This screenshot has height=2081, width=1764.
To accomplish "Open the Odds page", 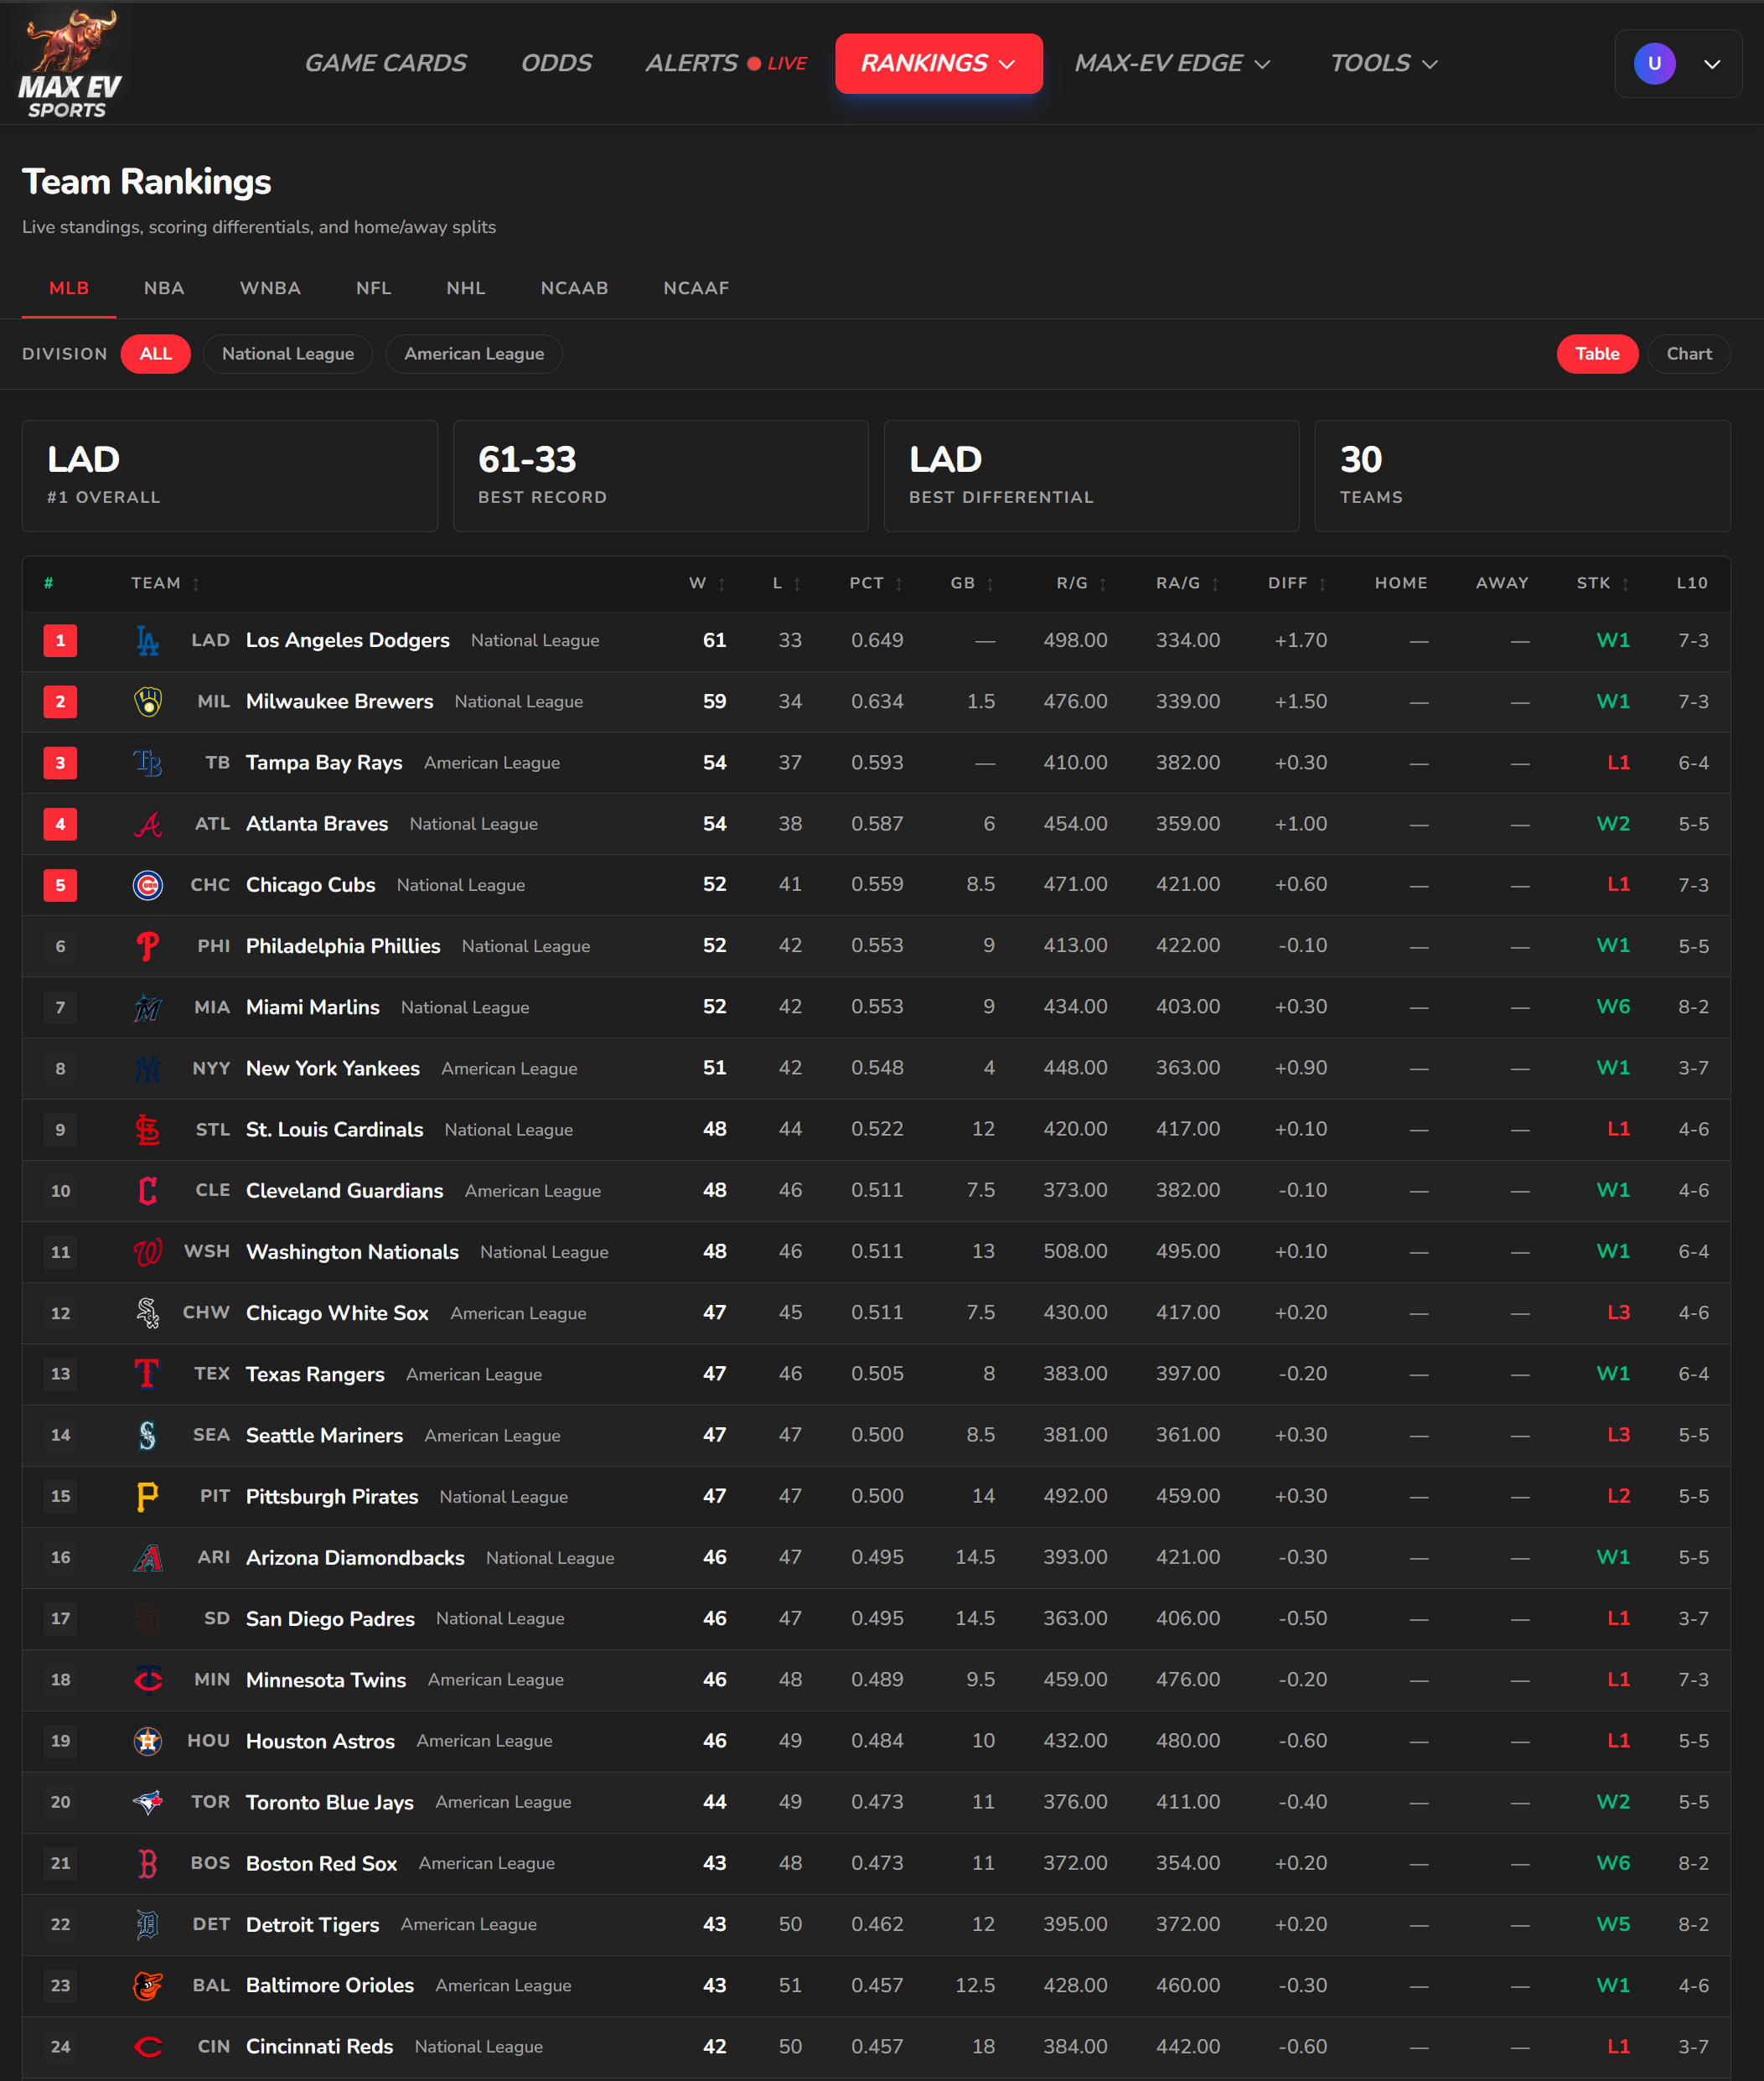I will [556, 63].
